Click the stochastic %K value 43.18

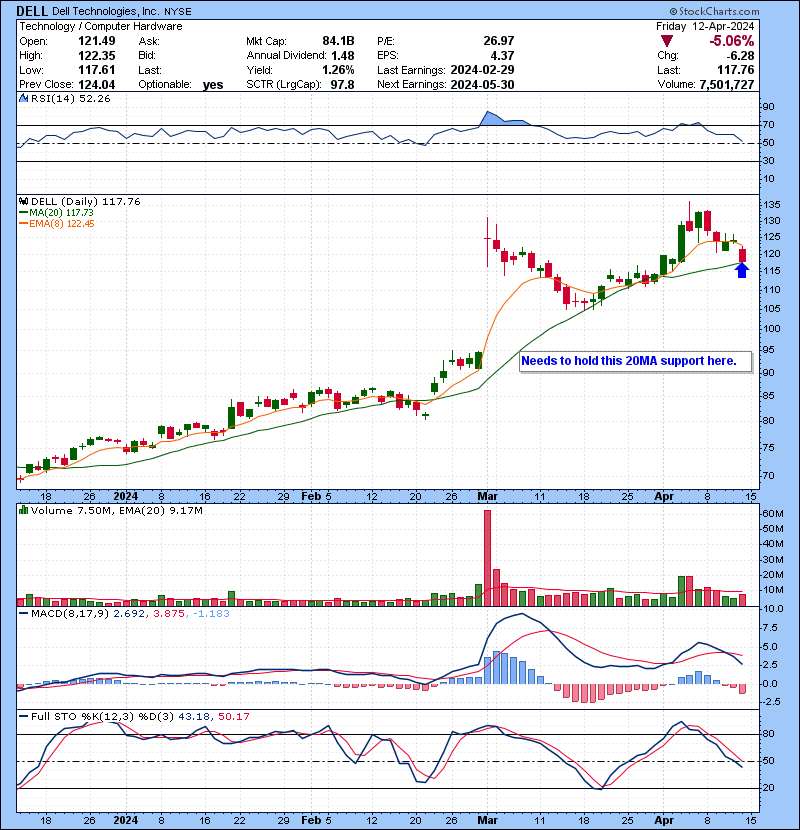point(194,716)
